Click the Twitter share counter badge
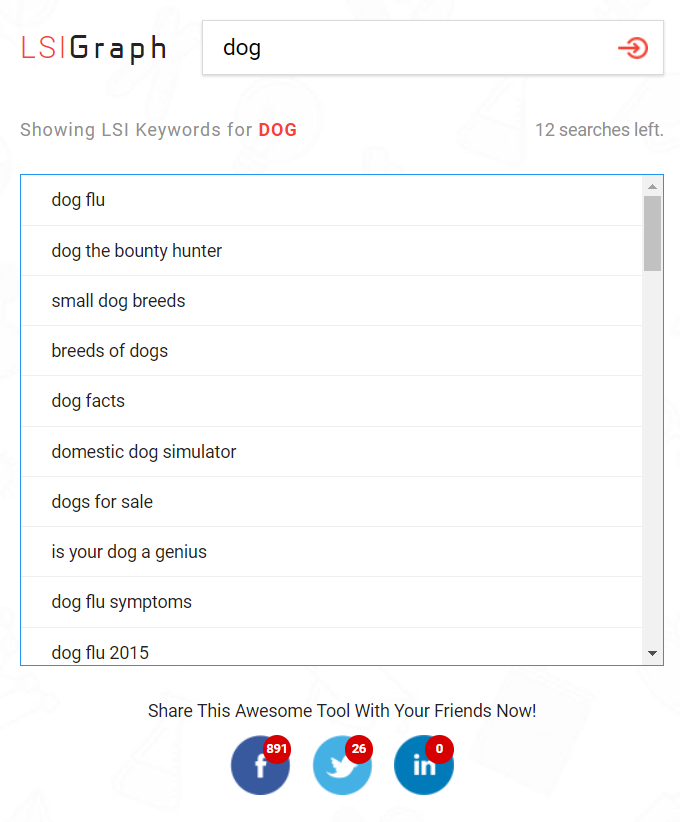Viewport: 680px width, 822px height. [359, 747]
